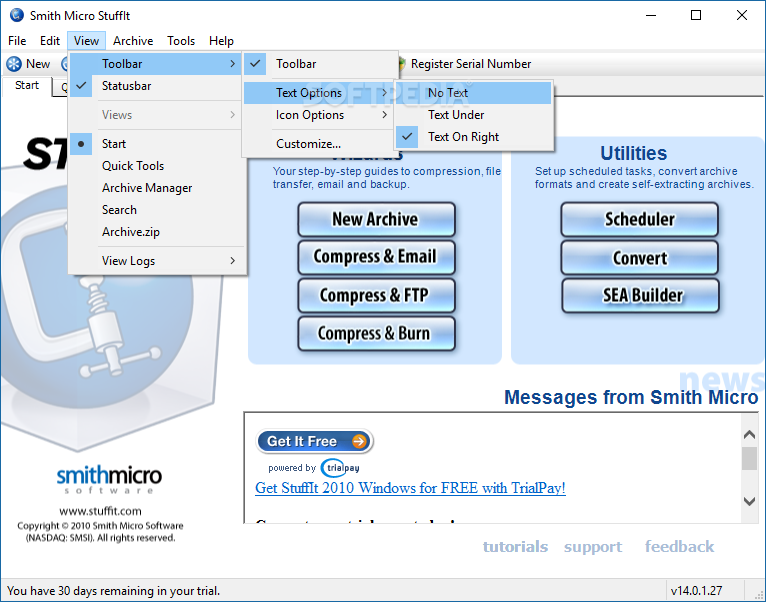766x602 pixels.
Task: Select the Start view radio item
Action: click(x=155, y=144)
